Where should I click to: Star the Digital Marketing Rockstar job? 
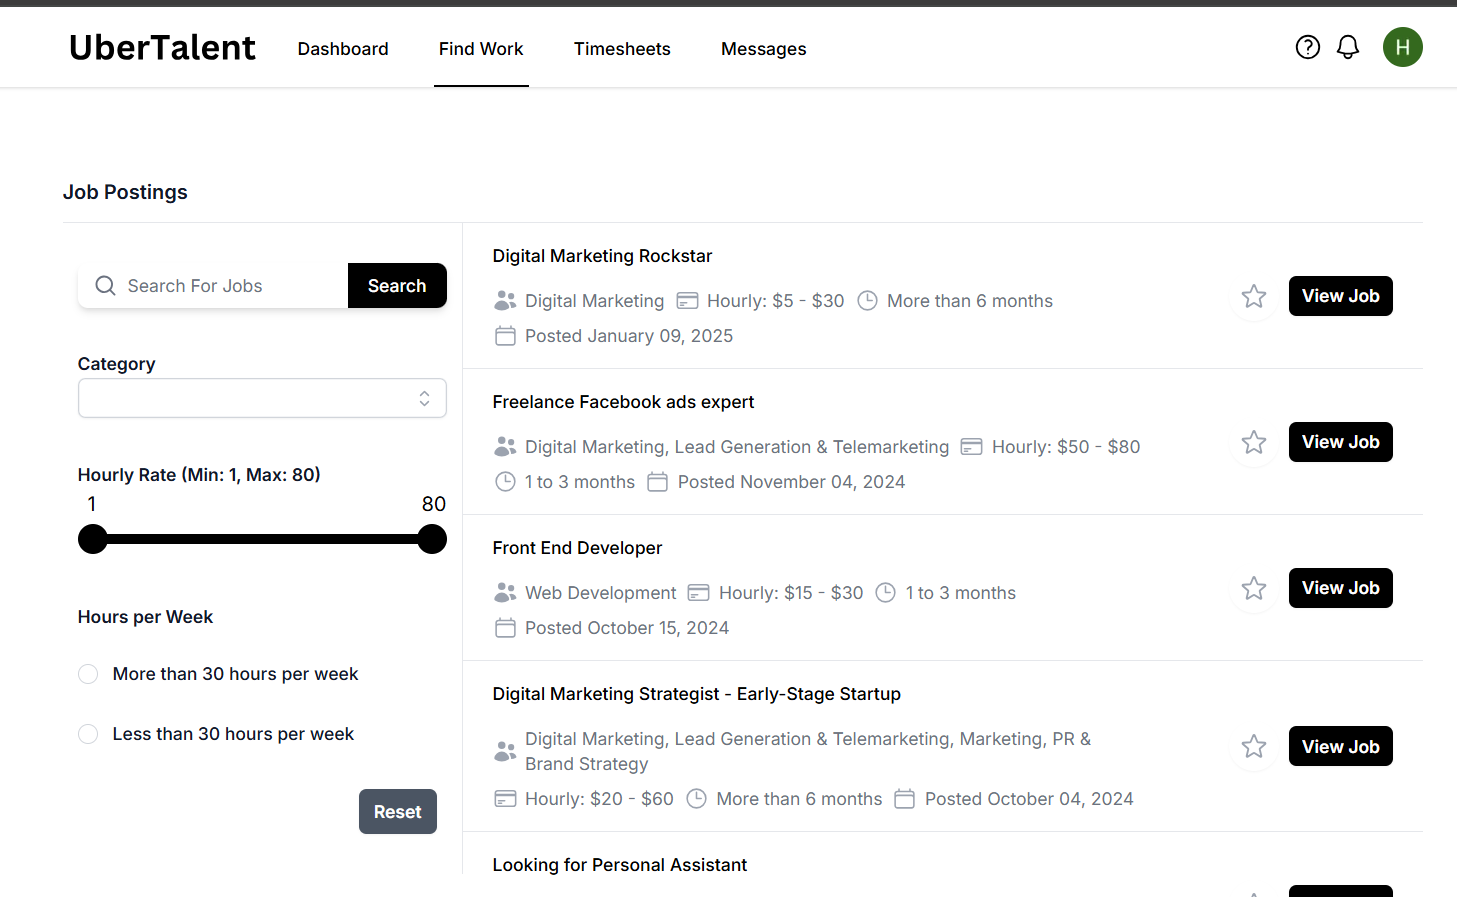click(x=1254, y=296)
